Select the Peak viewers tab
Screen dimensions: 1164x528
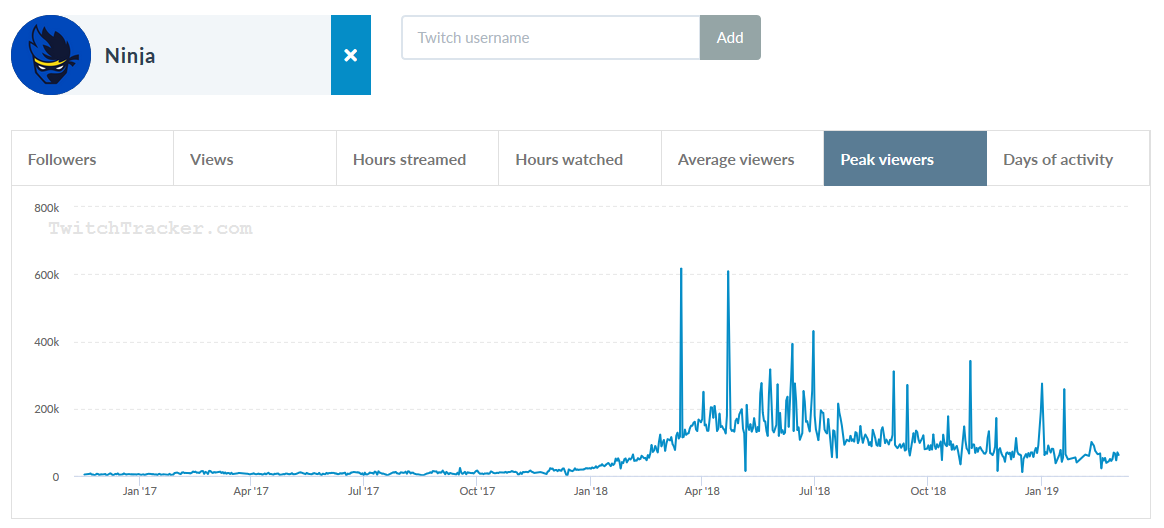pos(905,159)
